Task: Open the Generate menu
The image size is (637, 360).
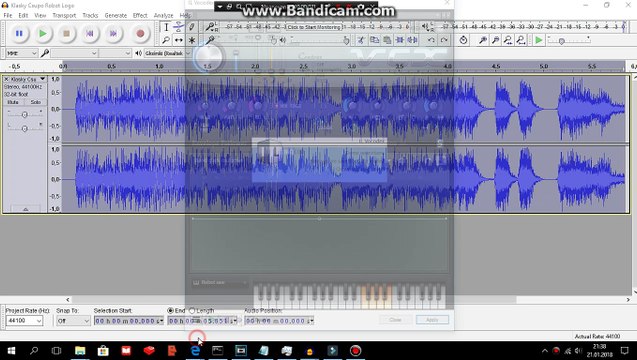Action: tap(116, 15)
